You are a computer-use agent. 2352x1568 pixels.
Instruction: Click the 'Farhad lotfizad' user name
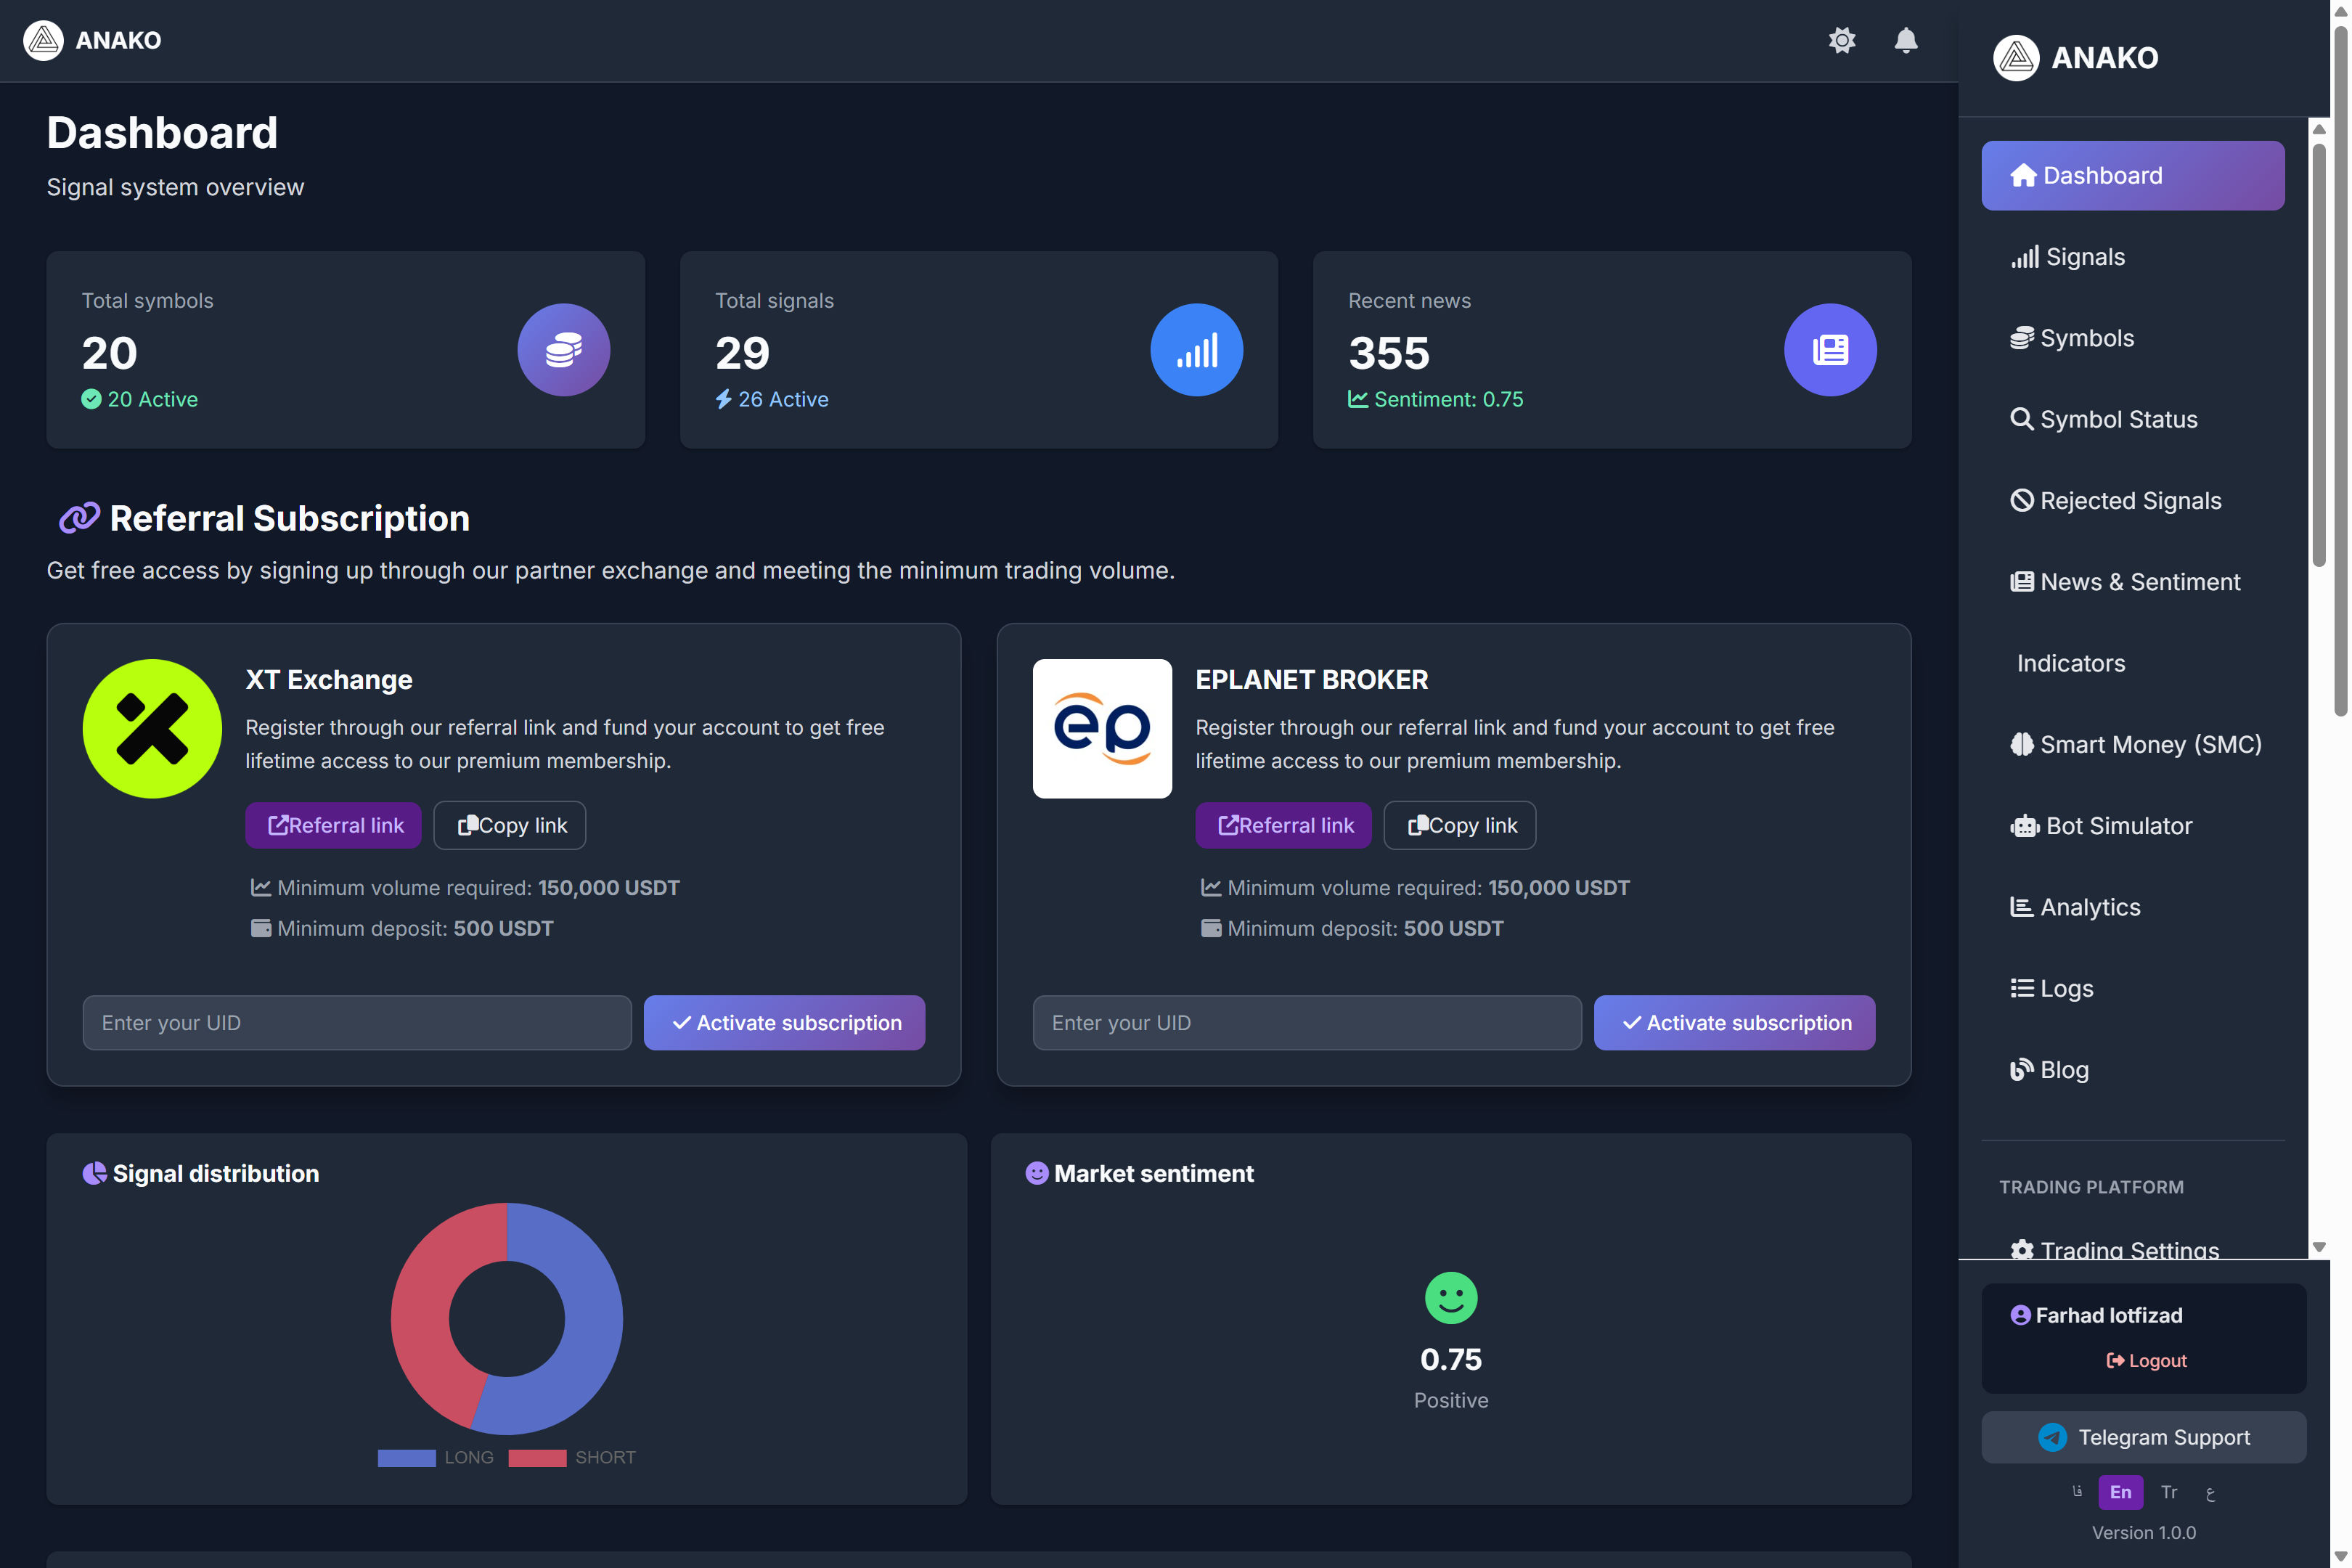click(2109, 1316)
